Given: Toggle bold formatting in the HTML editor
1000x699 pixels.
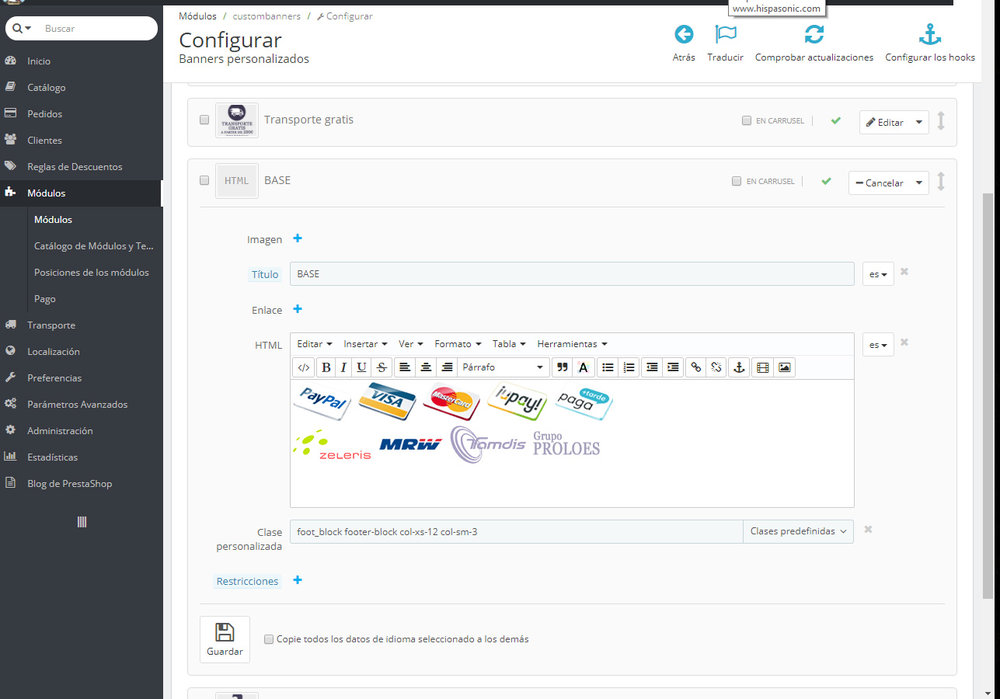Looking at the screenshot, I should pos(326,367).
